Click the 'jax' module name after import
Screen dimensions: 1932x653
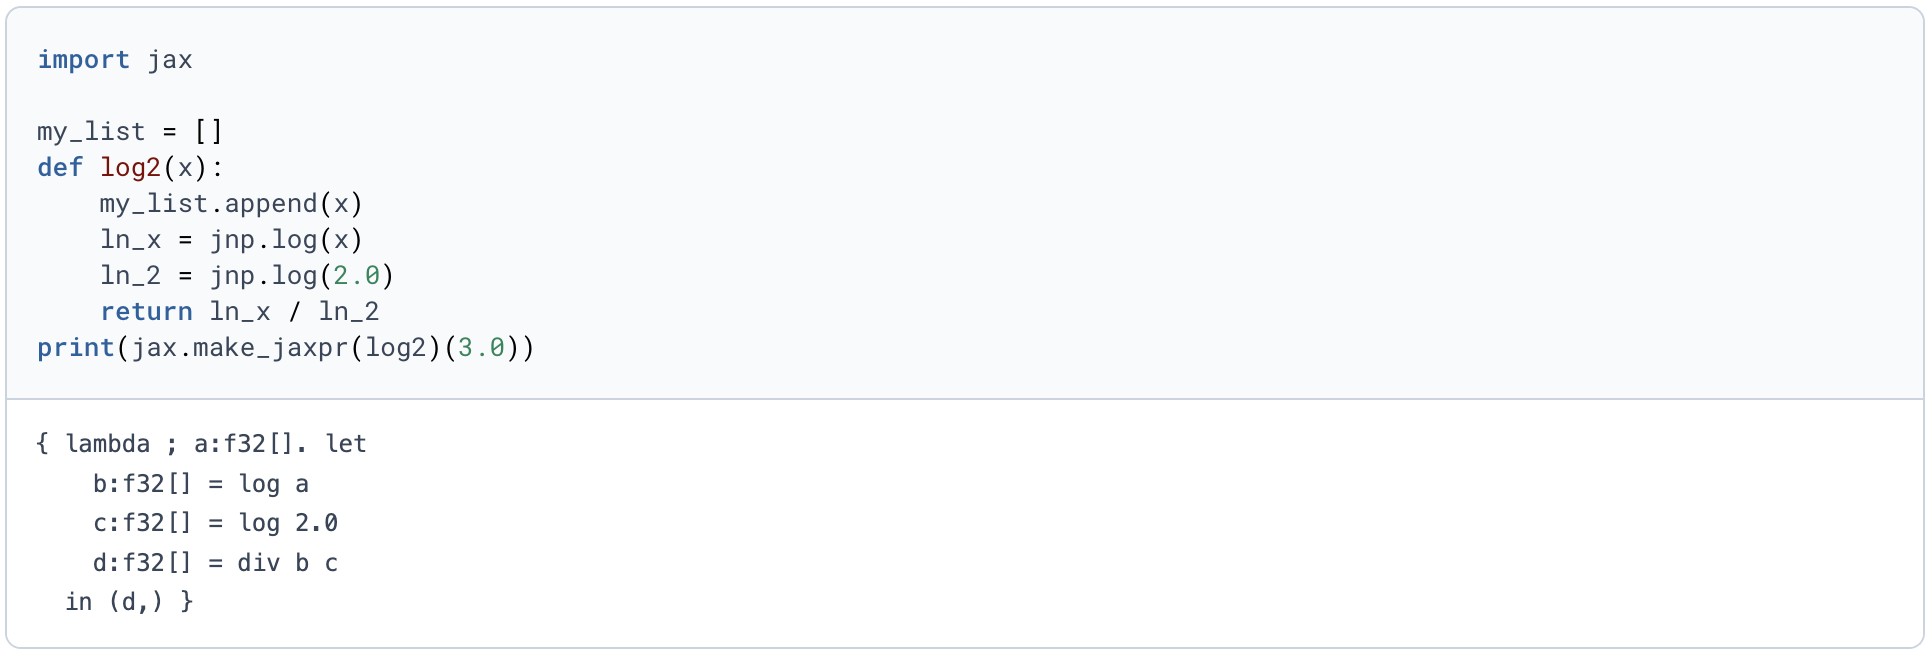pyautogui.click(x=170, y=60)
